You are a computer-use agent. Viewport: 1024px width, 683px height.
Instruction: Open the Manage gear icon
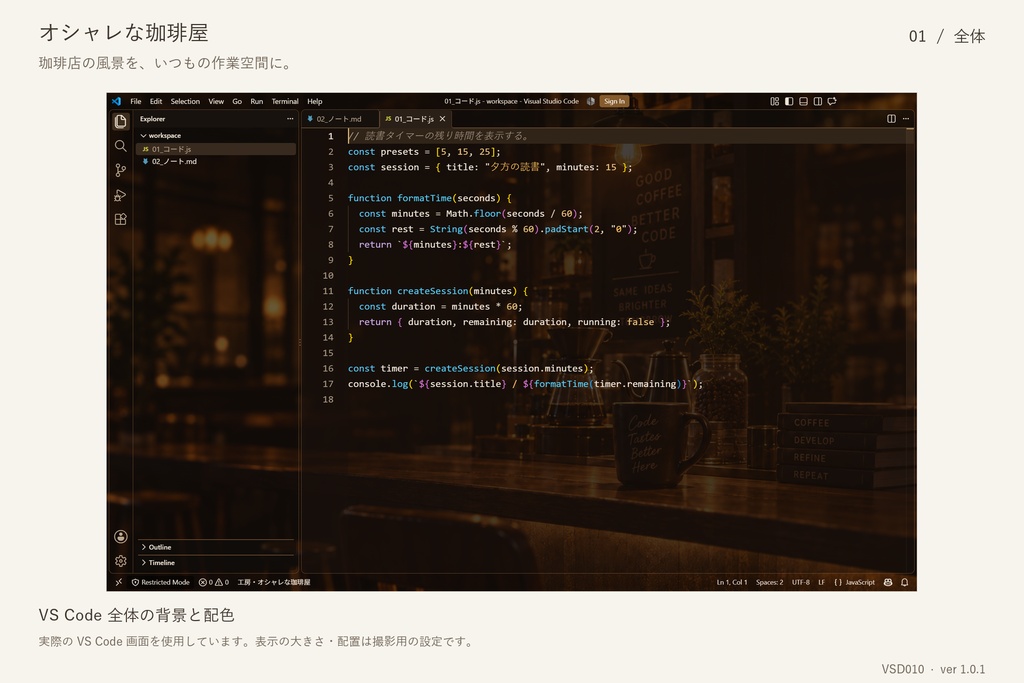tap(121, 561)
